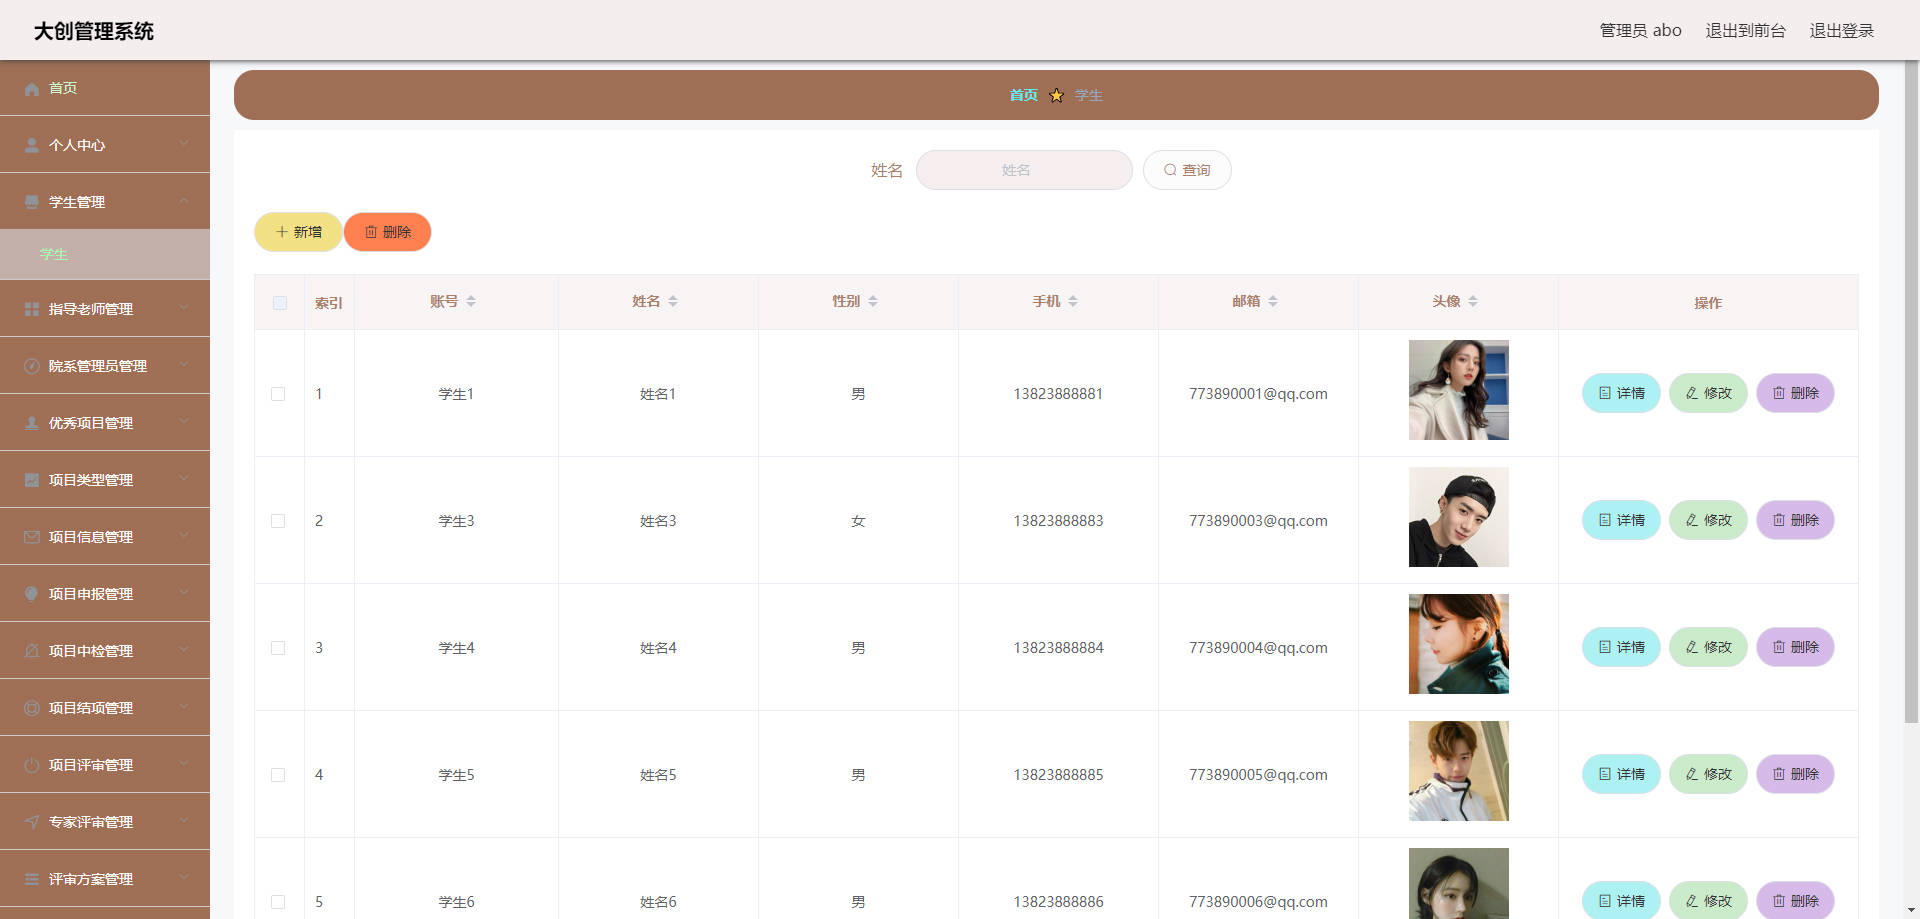
Task: Sort table by 账号 column arrows
Action: point(471,301)
